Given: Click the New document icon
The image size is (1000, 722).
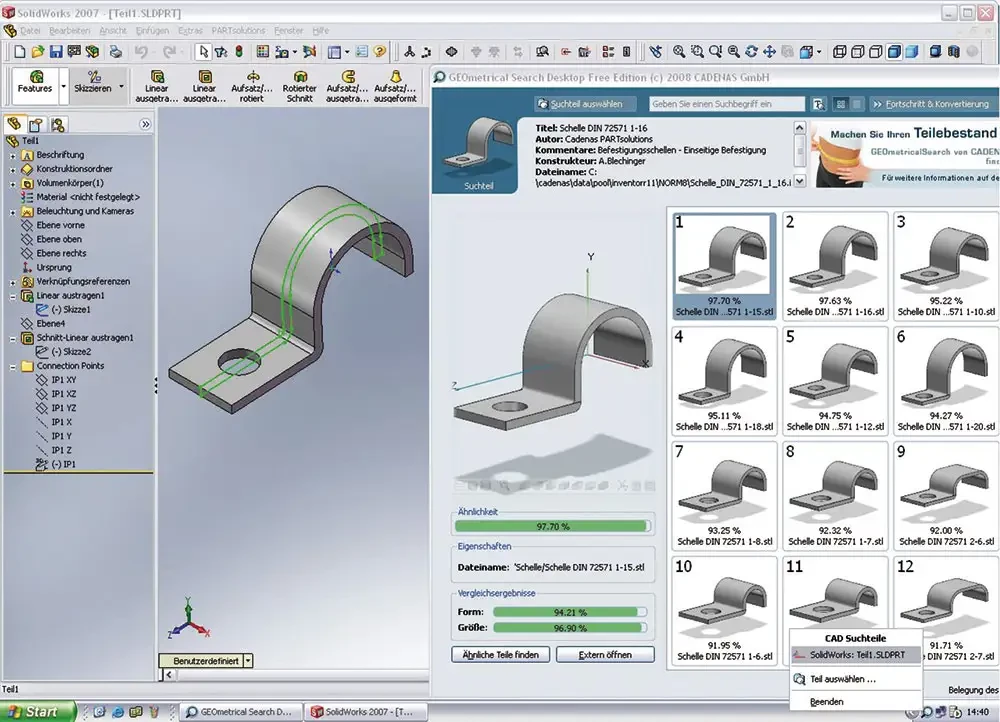Looking at the screenshot, I should 20,52.
